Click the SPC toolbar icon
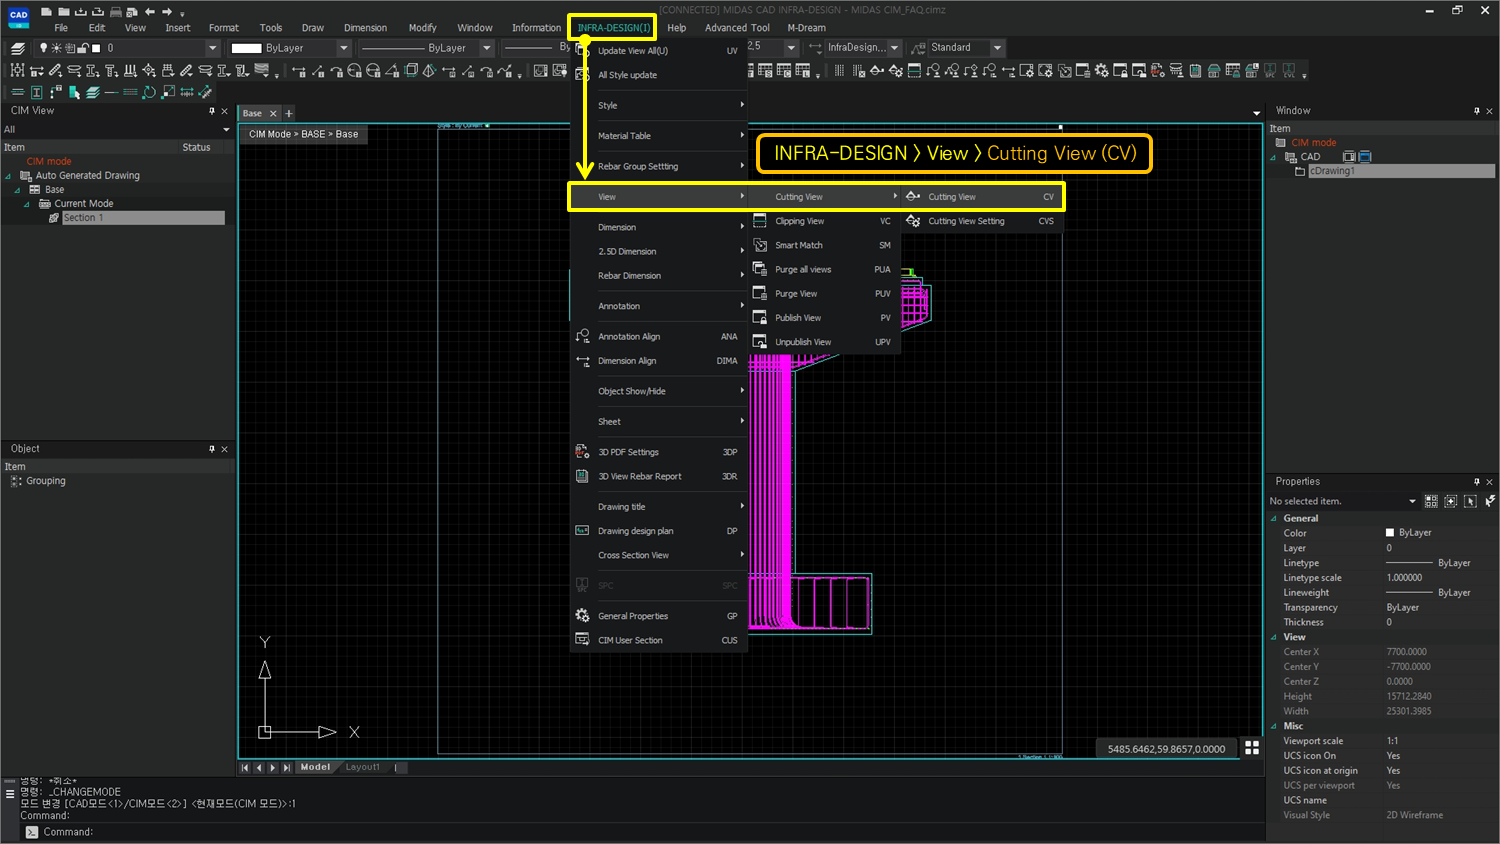Screen dimensions: 1500x844 (1271, 71)
